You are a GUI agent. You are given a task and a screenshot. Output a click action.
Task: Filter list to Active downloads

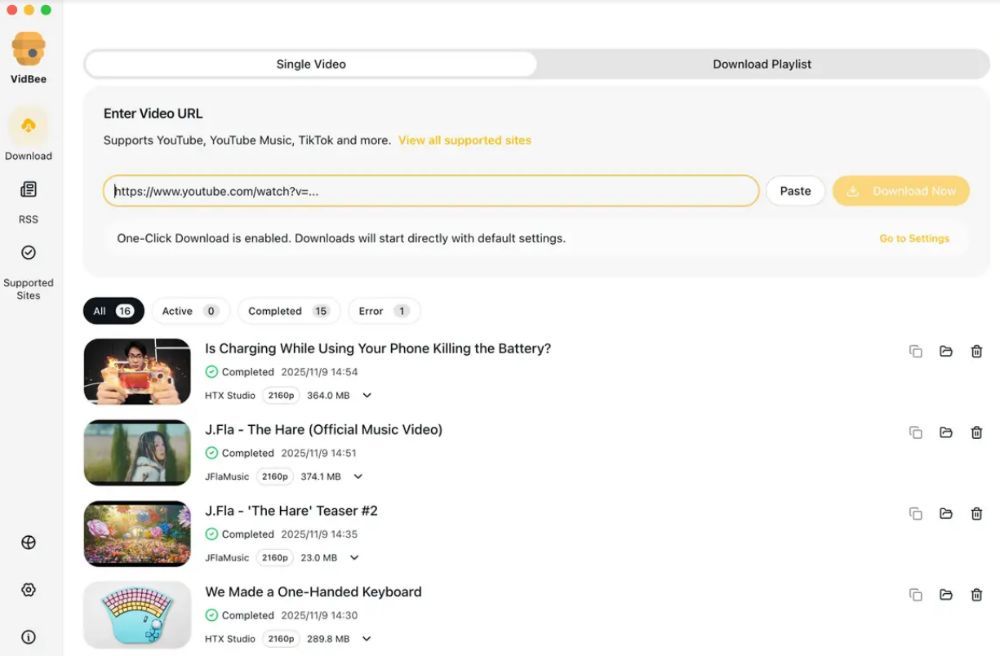(190, 311)
